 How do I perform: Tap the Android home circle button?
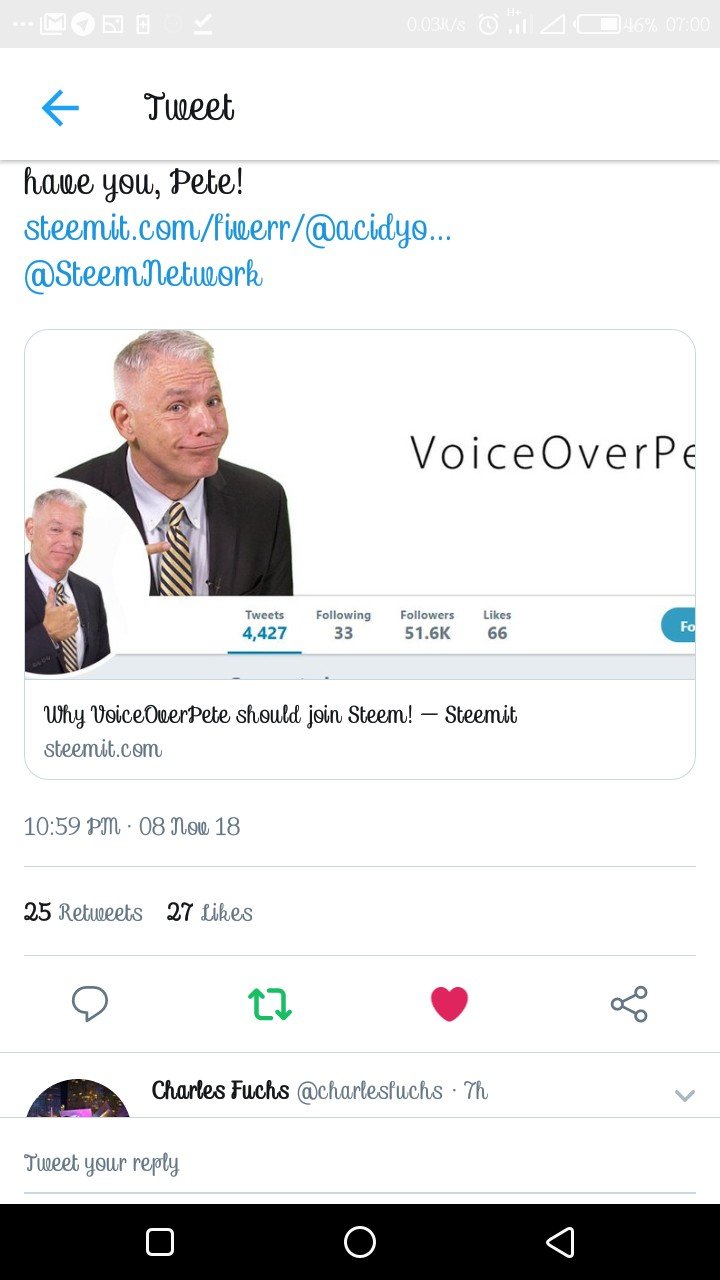[360, 1242]
